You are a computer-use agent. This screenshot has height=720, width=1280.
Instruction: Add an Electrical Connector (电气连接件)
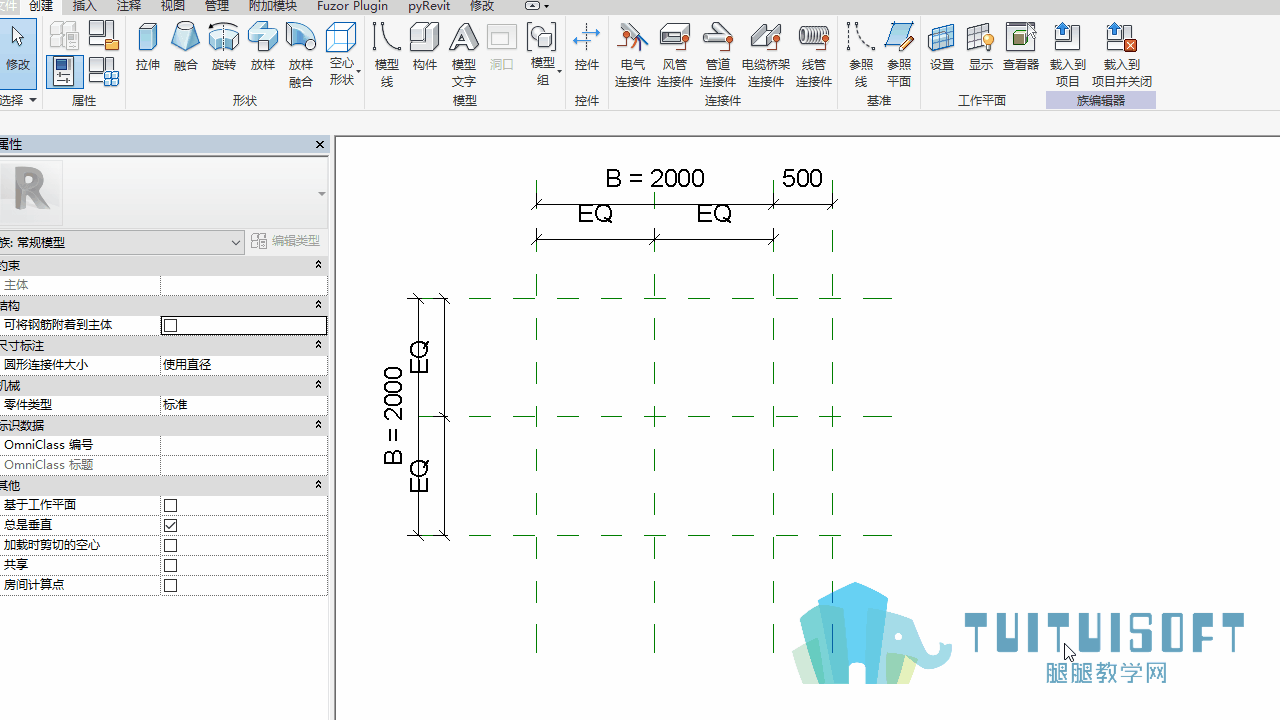pyautogui.click(x=632, y=55)
